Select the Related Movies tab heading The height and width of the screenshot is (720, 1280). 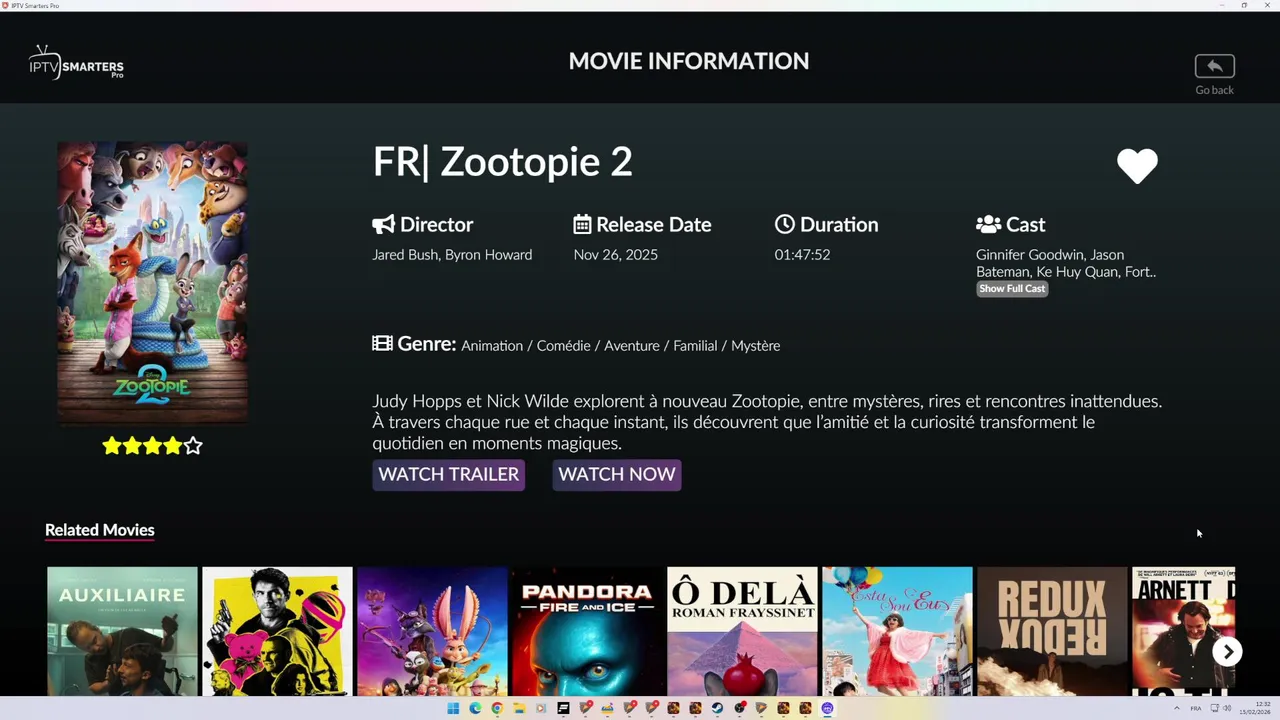[100, 530]
